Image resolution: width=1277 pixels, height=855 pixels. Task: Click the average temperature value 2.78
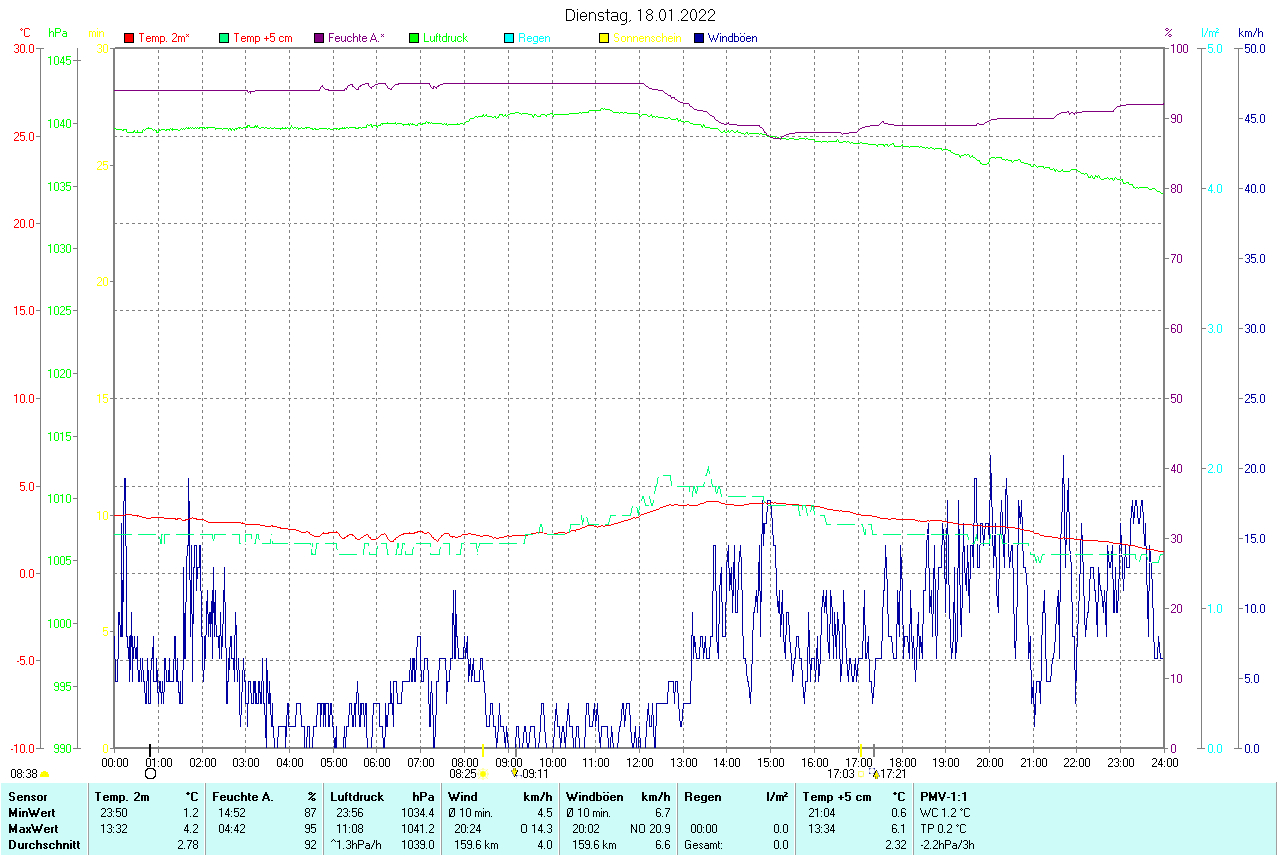pos(187,845)
